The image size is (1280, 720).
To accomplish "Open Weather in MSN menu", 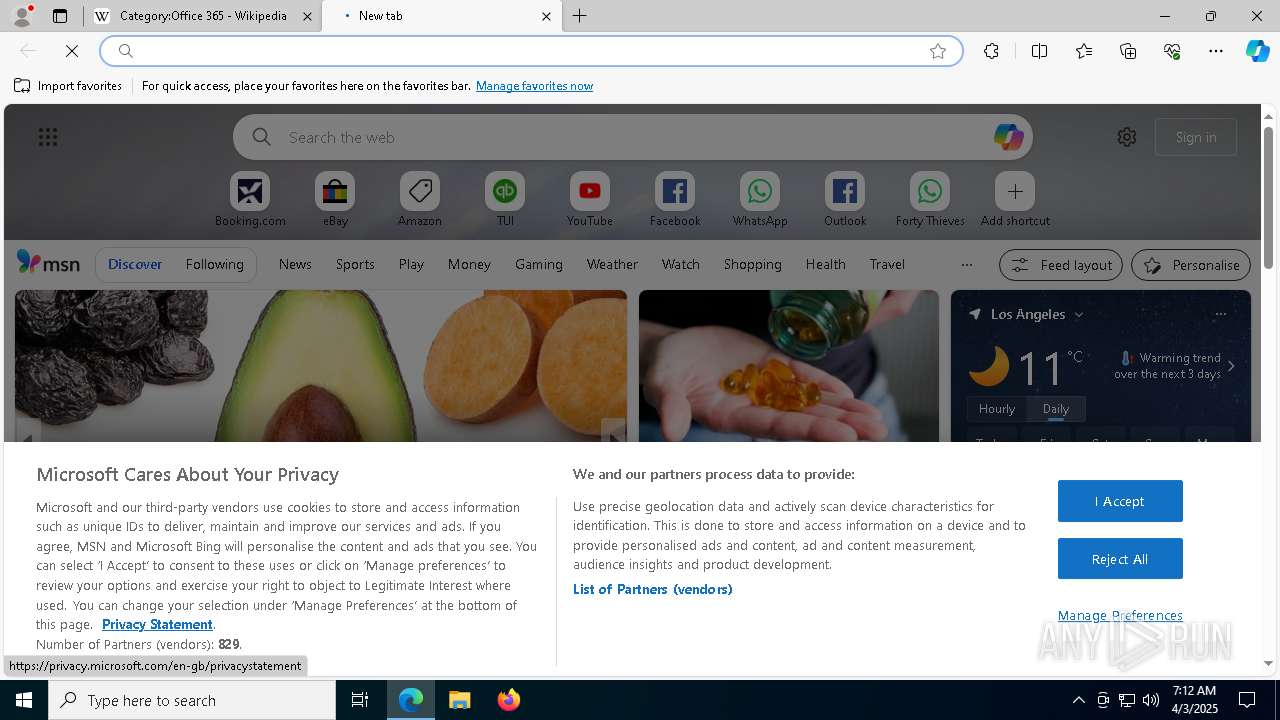I will click(612, 264).
